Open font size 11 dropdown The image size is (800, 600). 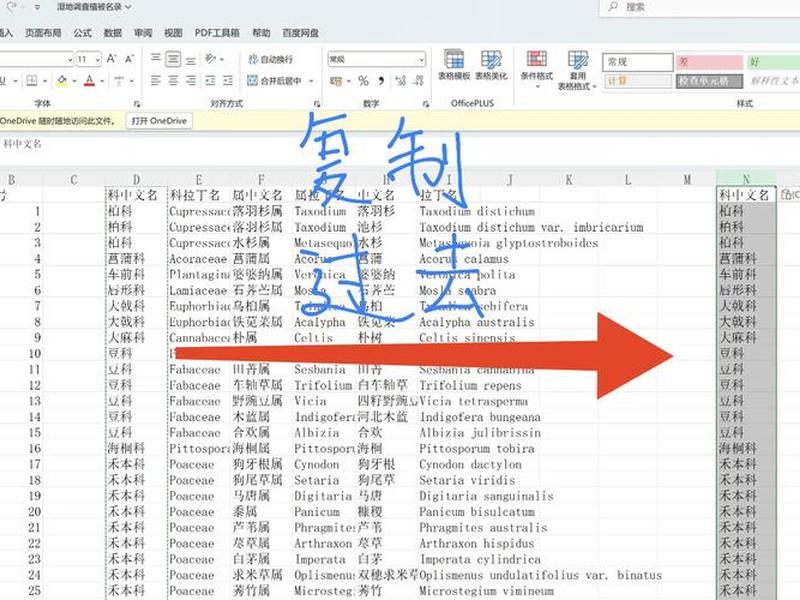[x=97, y=60]
